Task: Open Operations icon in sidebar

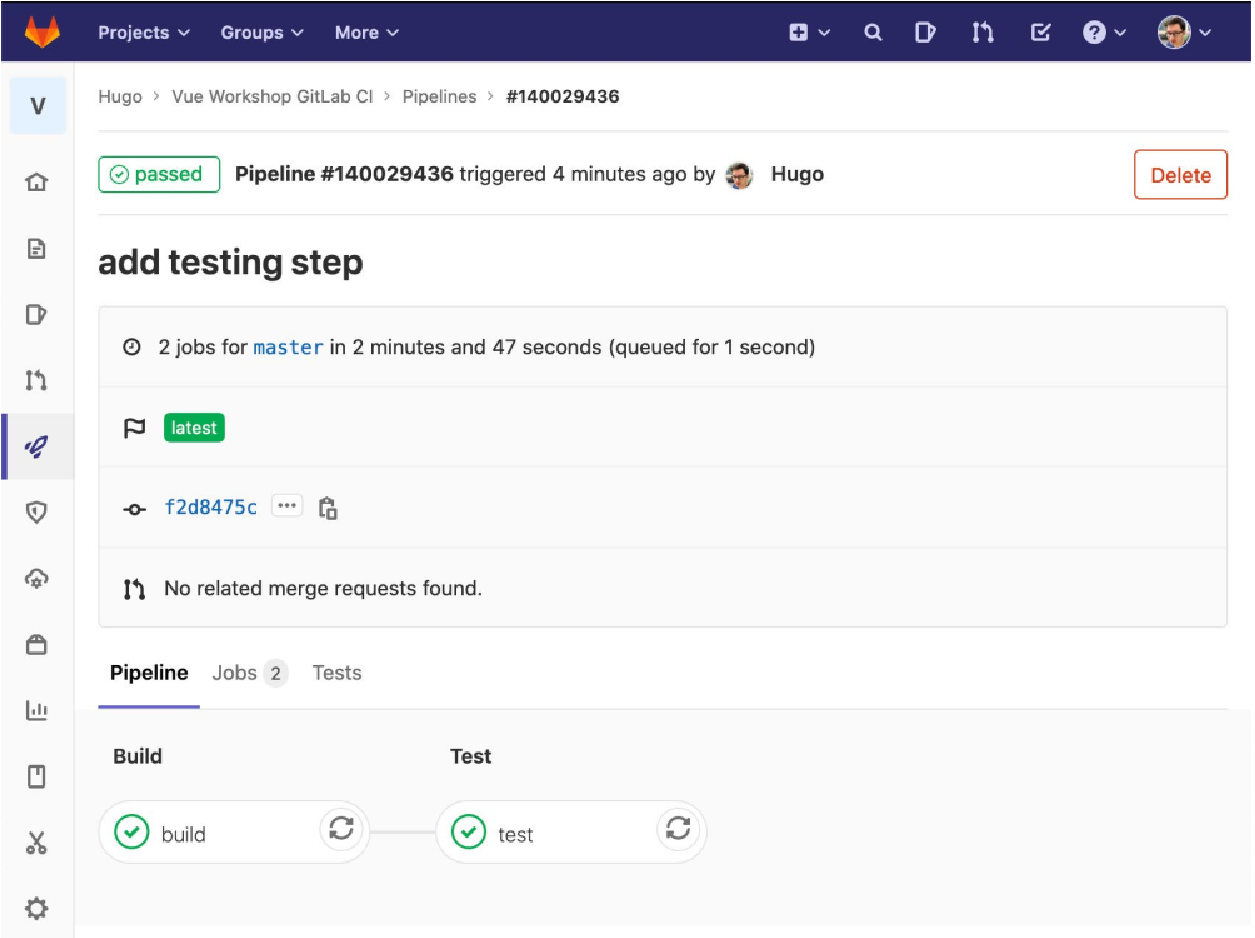Action: [x=36, y=578]
